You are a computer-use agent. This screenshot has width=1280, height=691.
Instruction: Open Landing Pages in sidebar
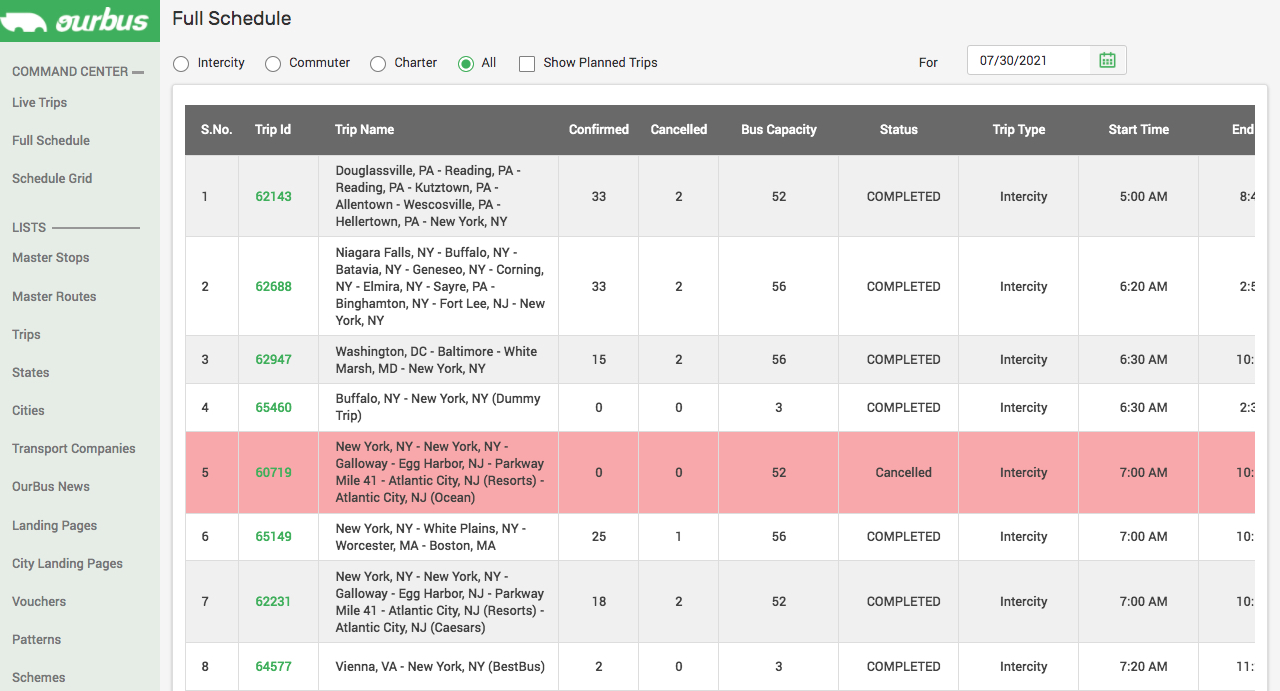coord(55,525)
